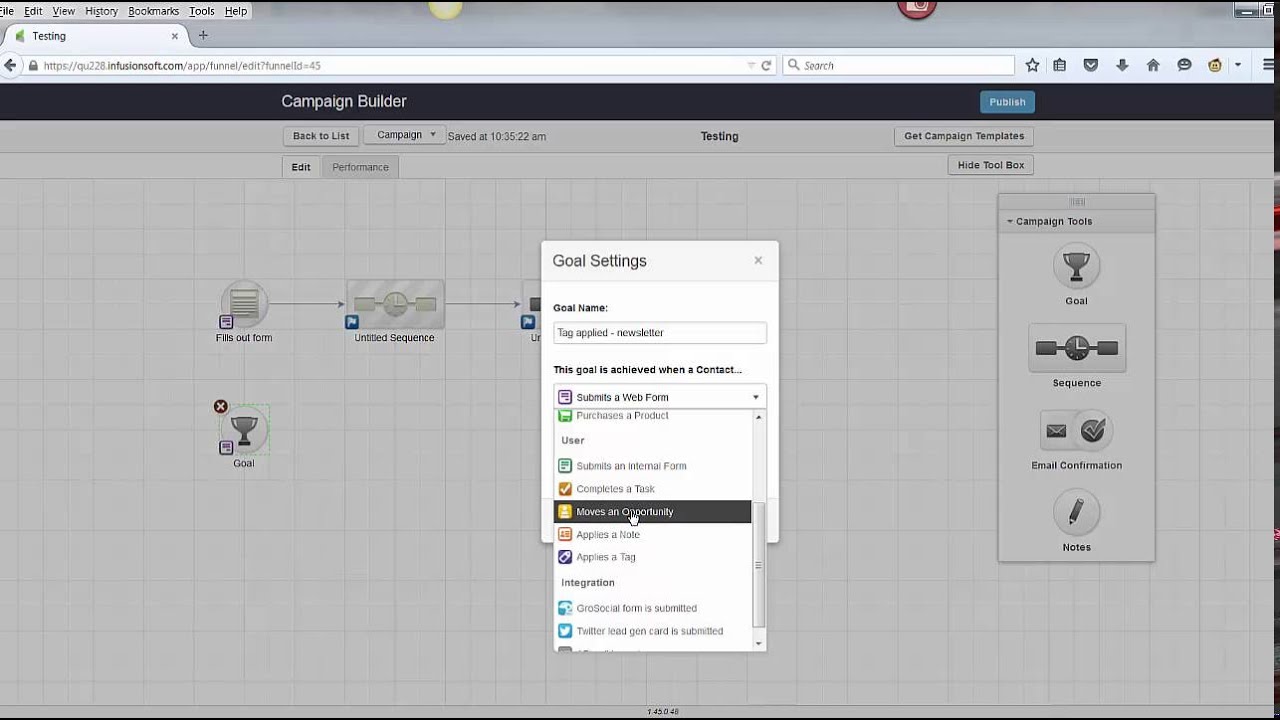Image resolution: width=1280 pixels, height=720 pixels.
Task: Delete the Goal node with red X
Action: [x=221, y=406]
